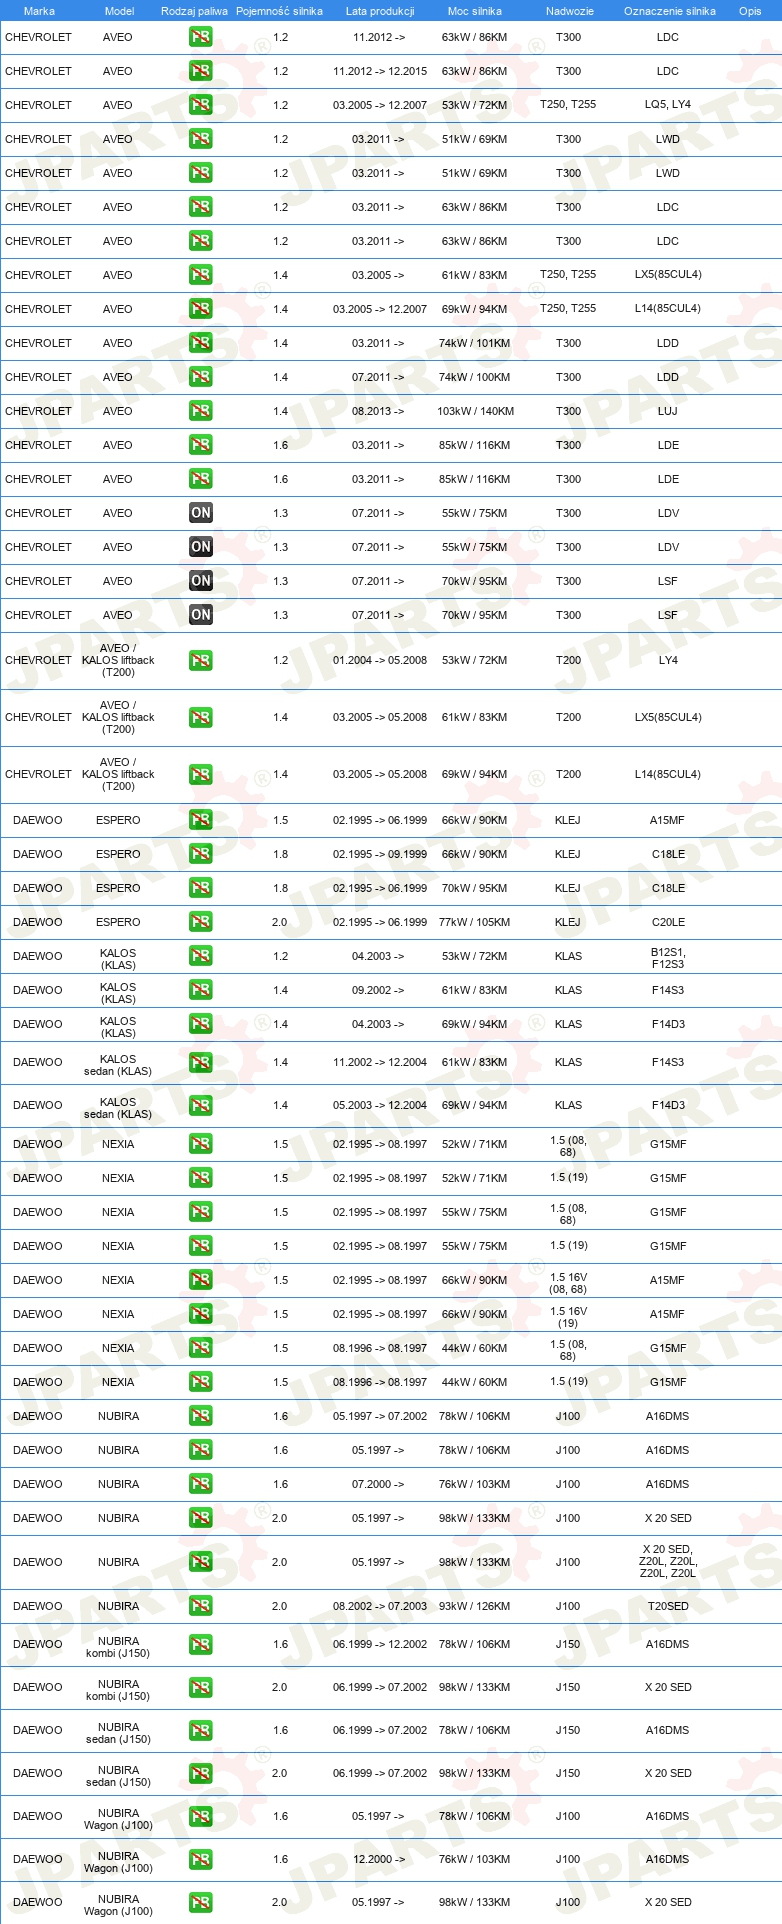Image resolution: width=782 pixels, height=1924 pixels.
Task: Click the Oznaczenie silnika column header
Action: (x=669, y=11)
